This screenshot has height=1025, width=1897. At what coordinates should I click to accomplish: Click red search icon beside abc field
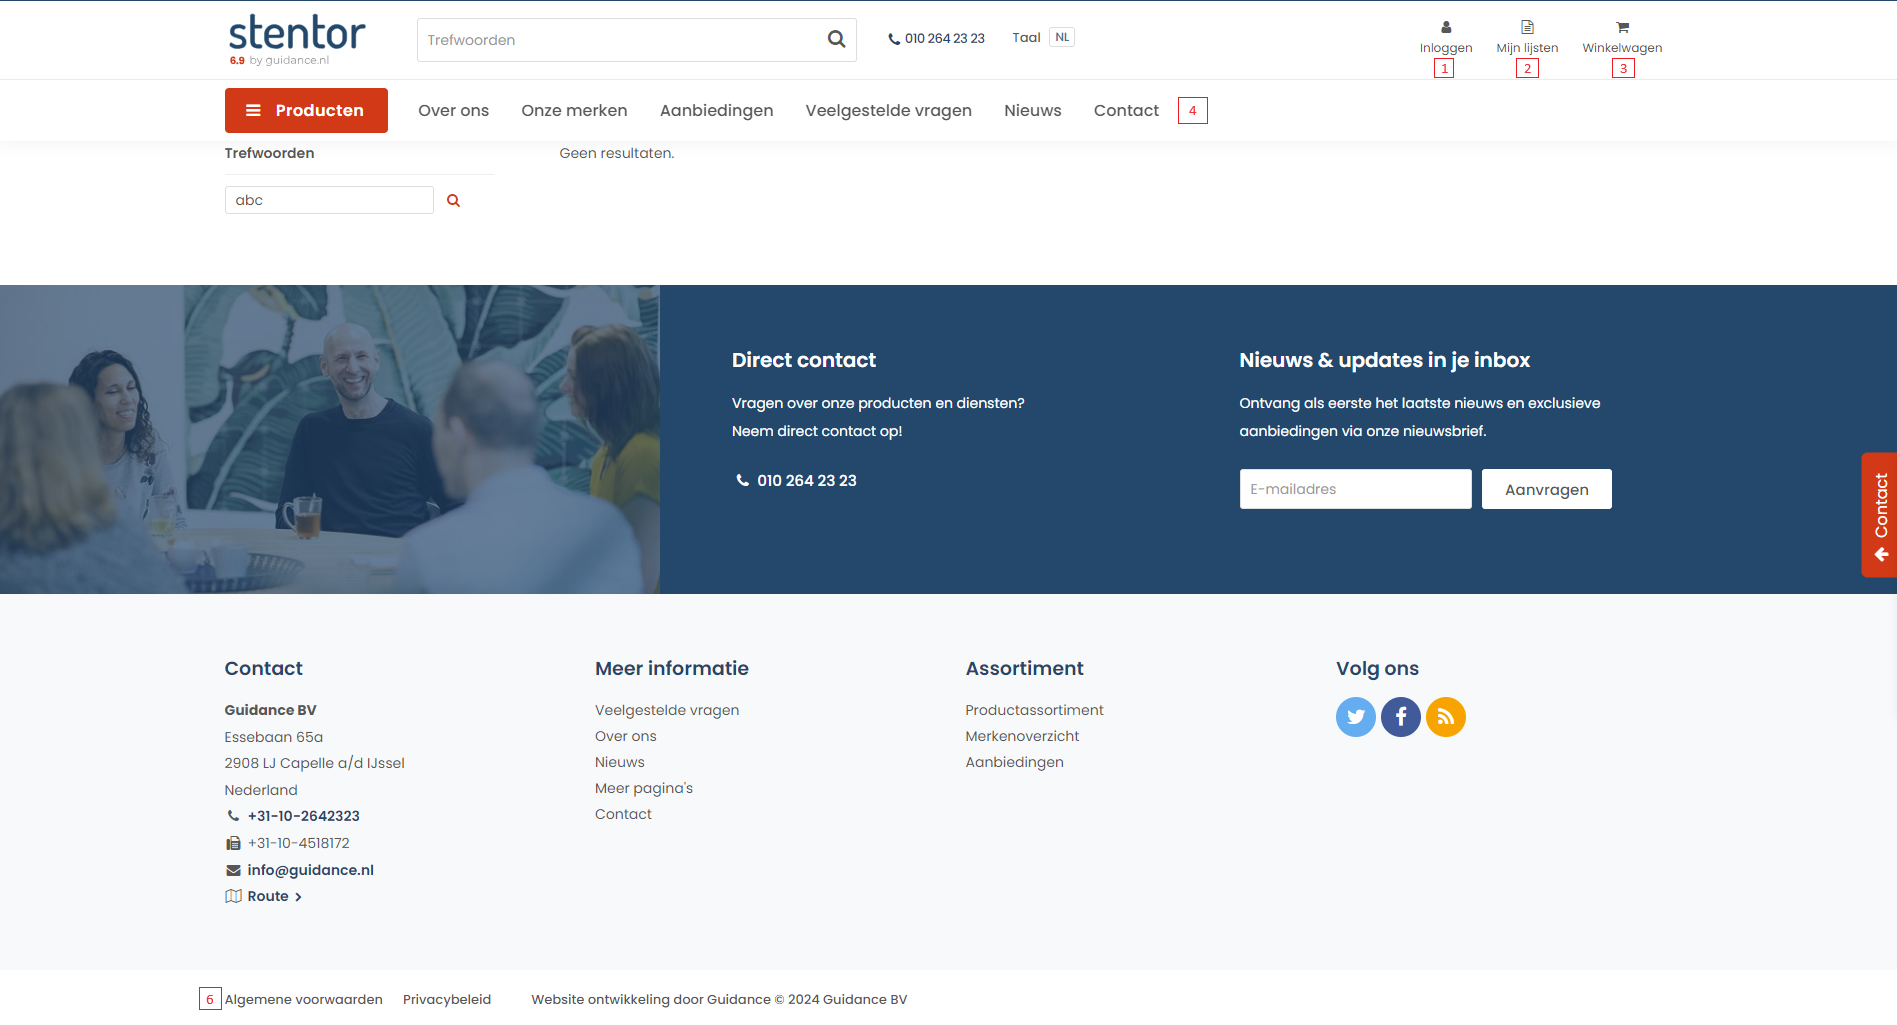pos(453,200)
